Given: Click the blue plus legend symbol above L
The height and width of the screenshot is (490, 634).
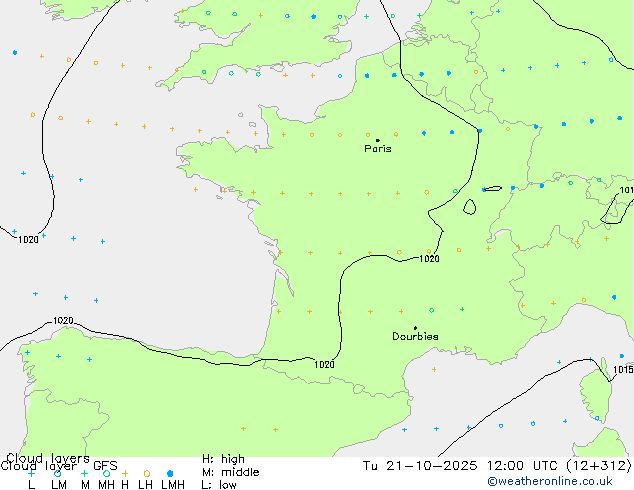Looking at the screenshot, I should pyautogui.click(x=32, y=473).
